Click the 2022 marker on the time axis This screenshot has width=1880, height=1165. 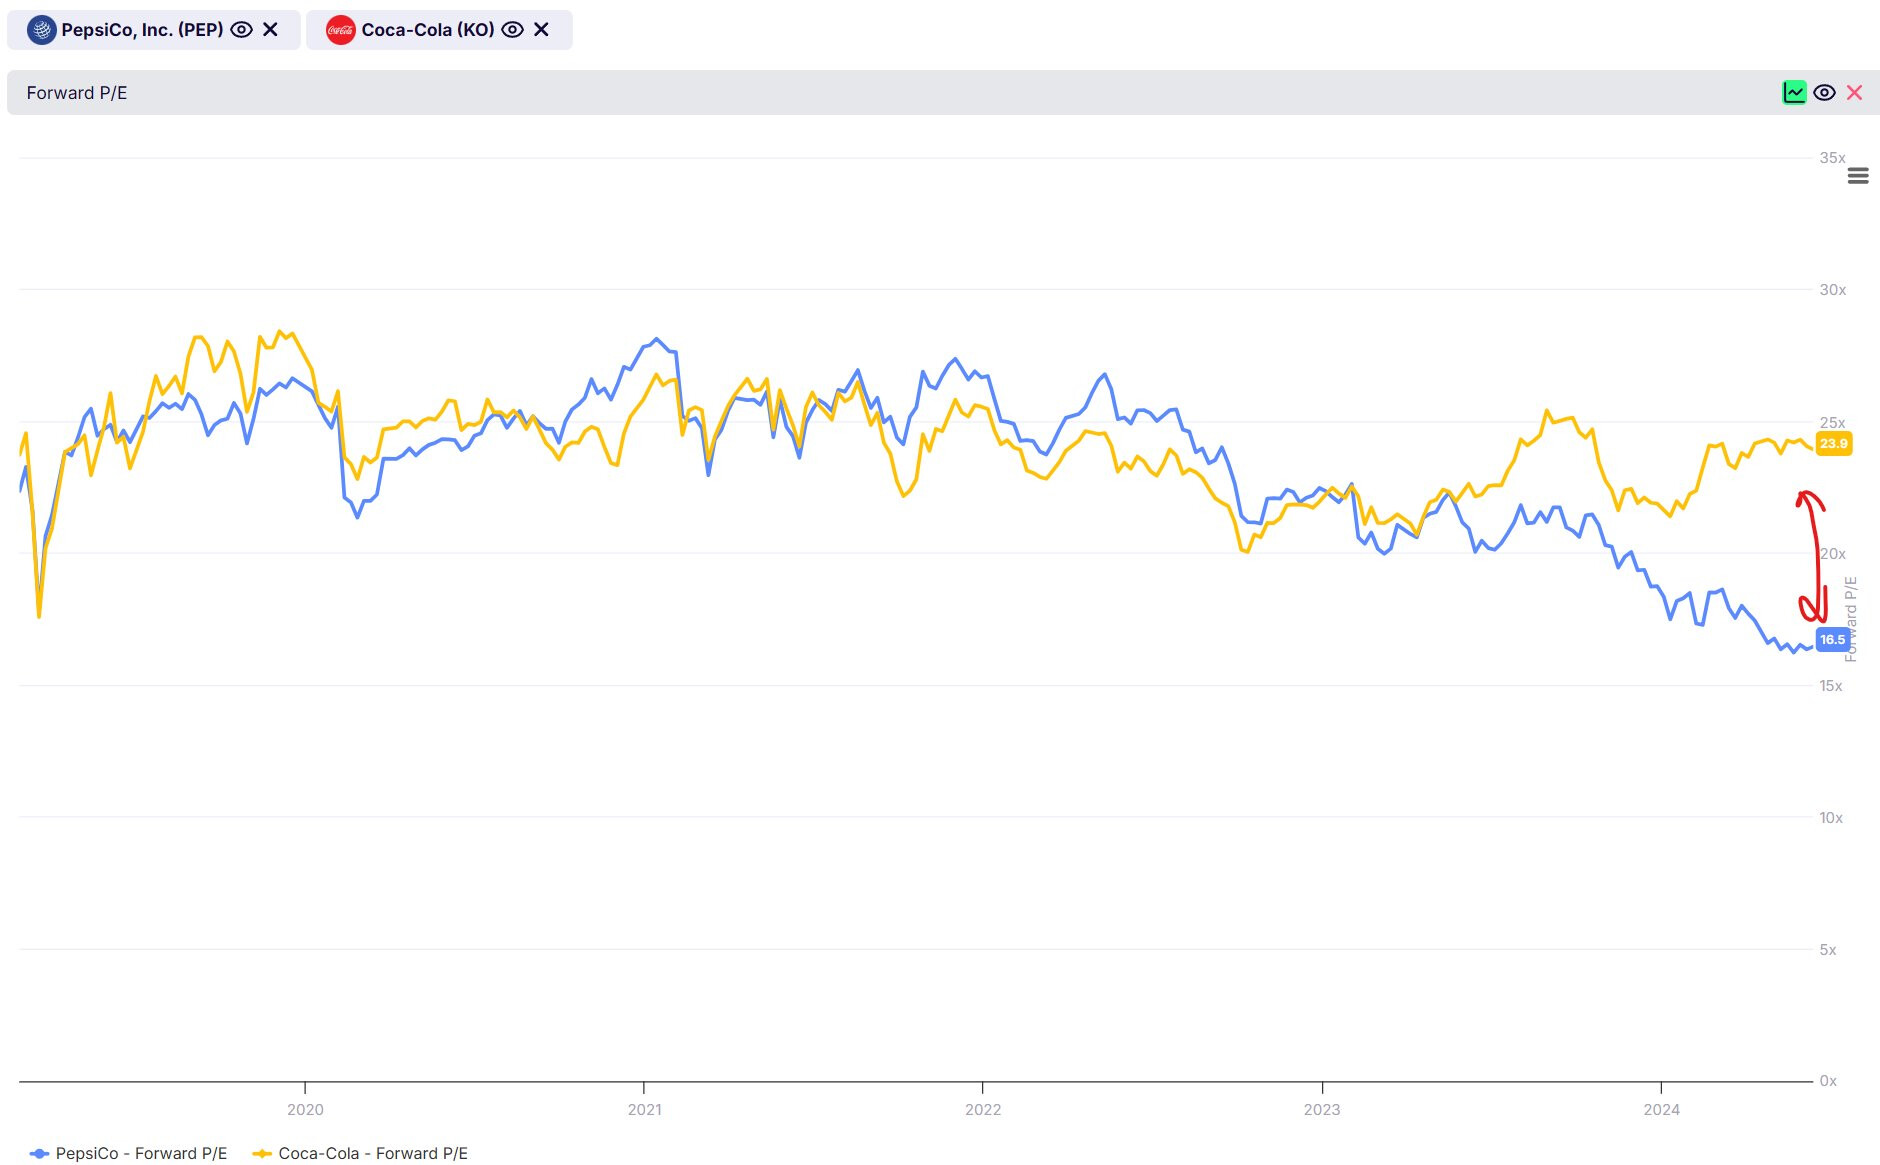point(983,1109)
